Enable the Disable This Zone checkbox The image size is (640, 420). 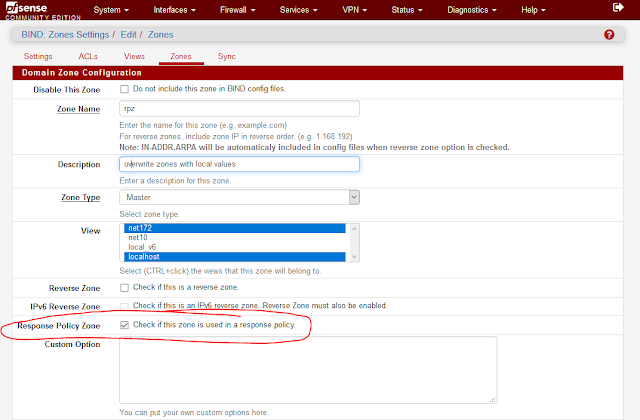pyautogui.click(x=124, y=89)
